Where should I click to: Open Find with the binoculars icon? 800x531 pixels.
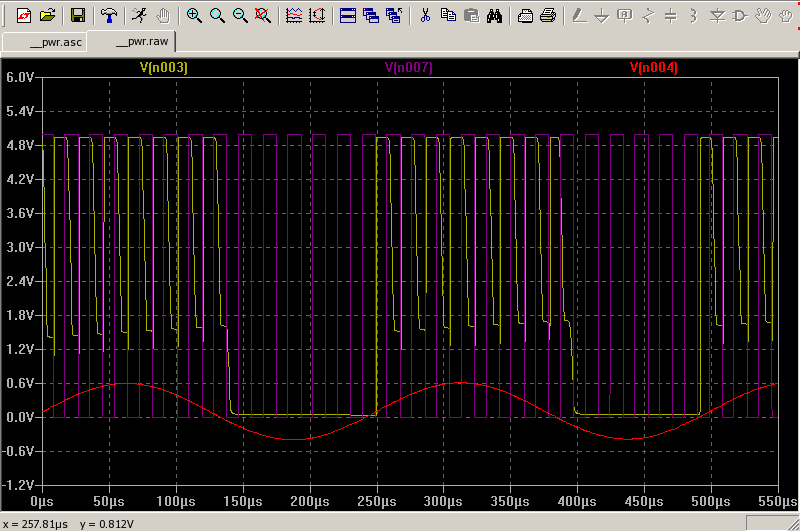tap(494, 15)
